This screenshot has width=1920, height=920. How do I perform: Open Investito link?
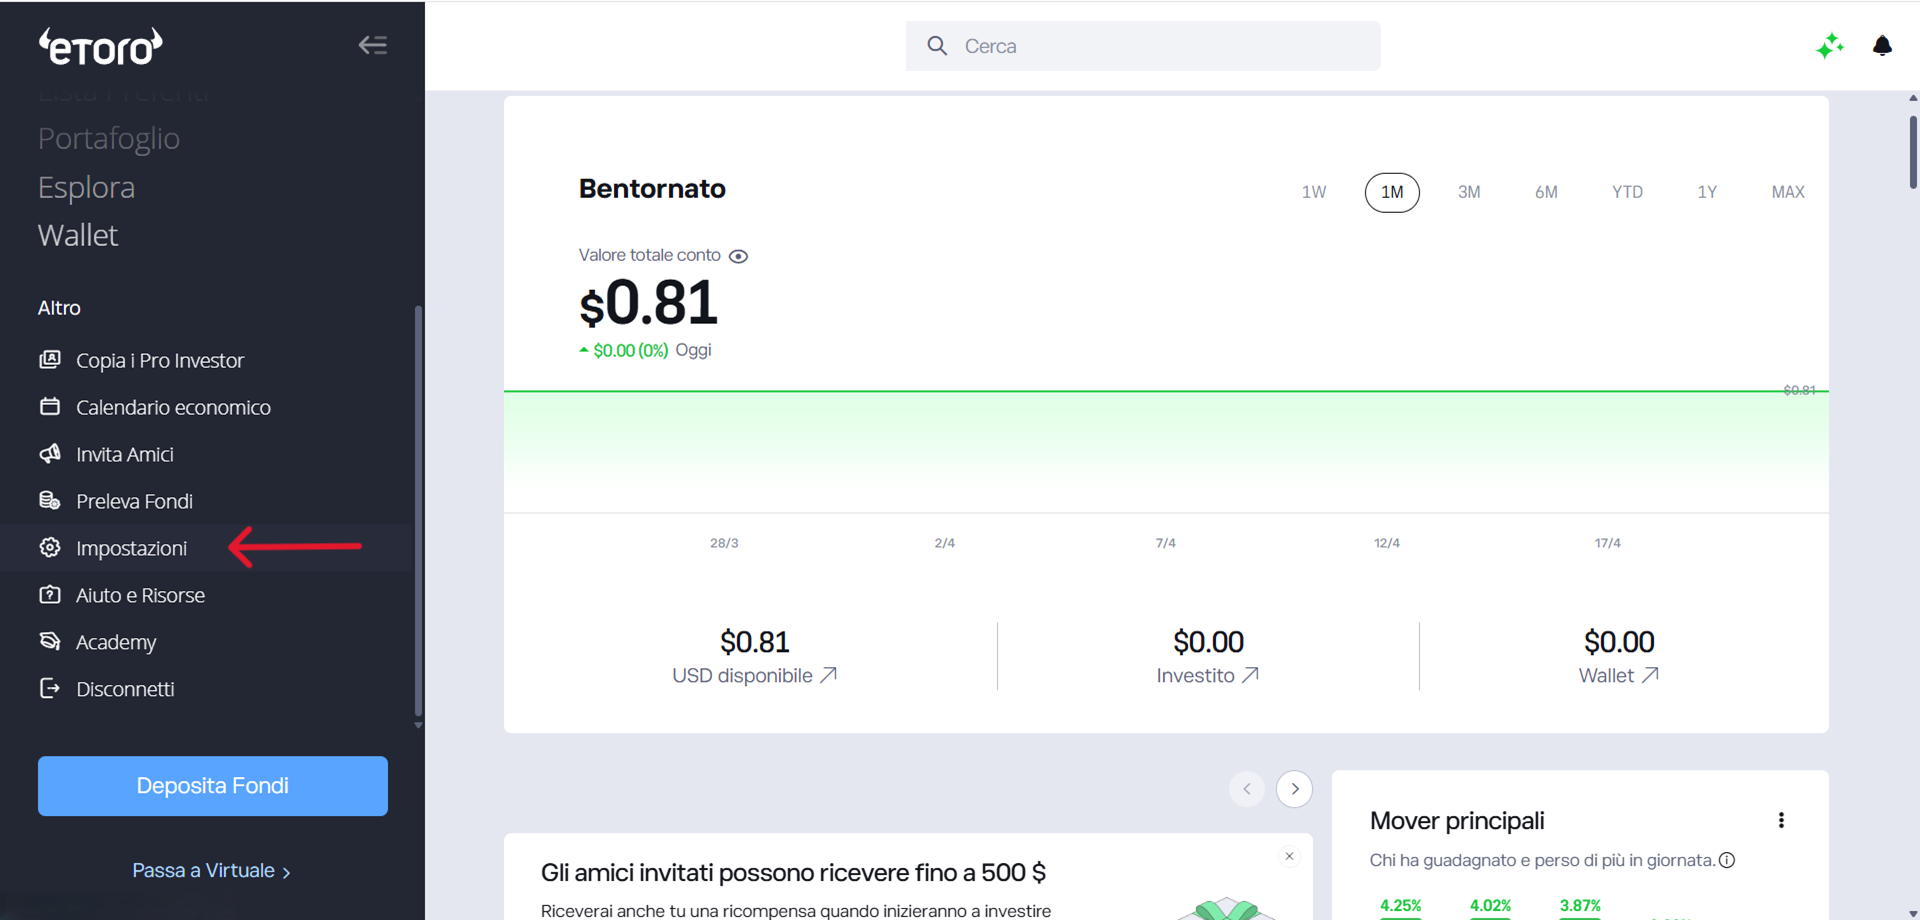[x=1207, y=676]
